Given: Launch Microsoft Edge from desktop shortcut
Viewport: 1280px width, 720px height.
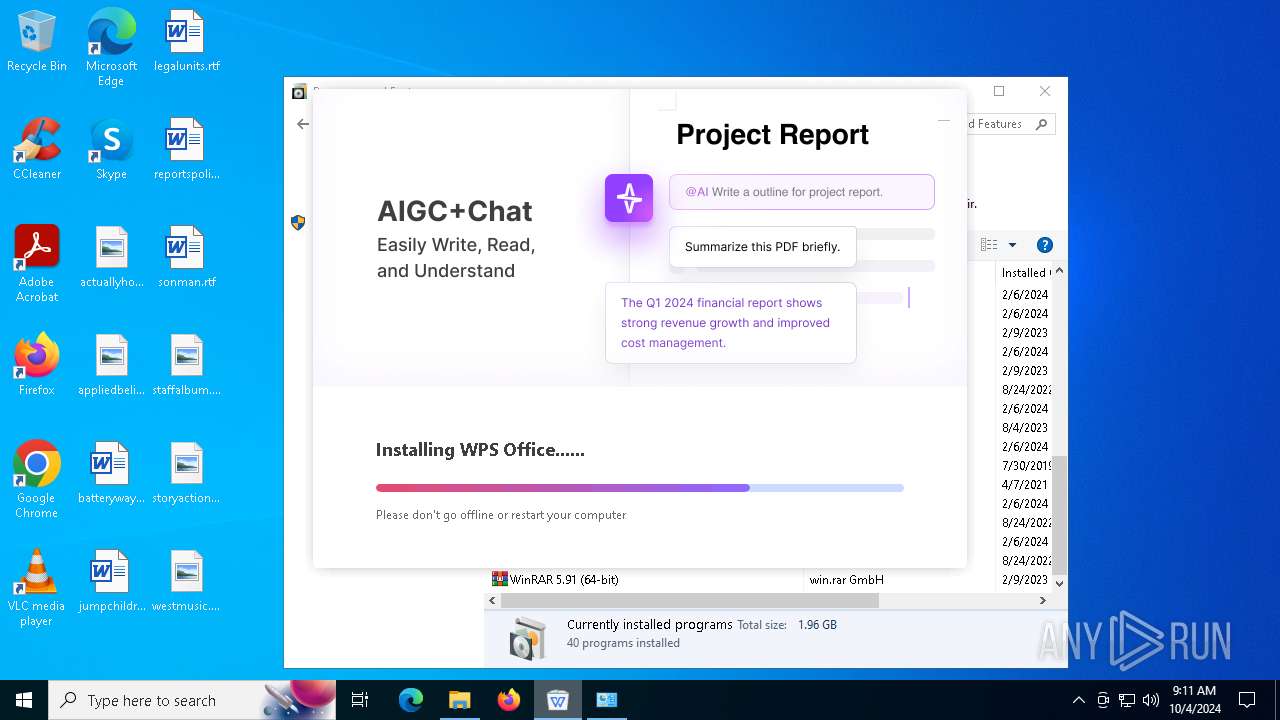Looking at the screenshot, I should click(111, 48).
